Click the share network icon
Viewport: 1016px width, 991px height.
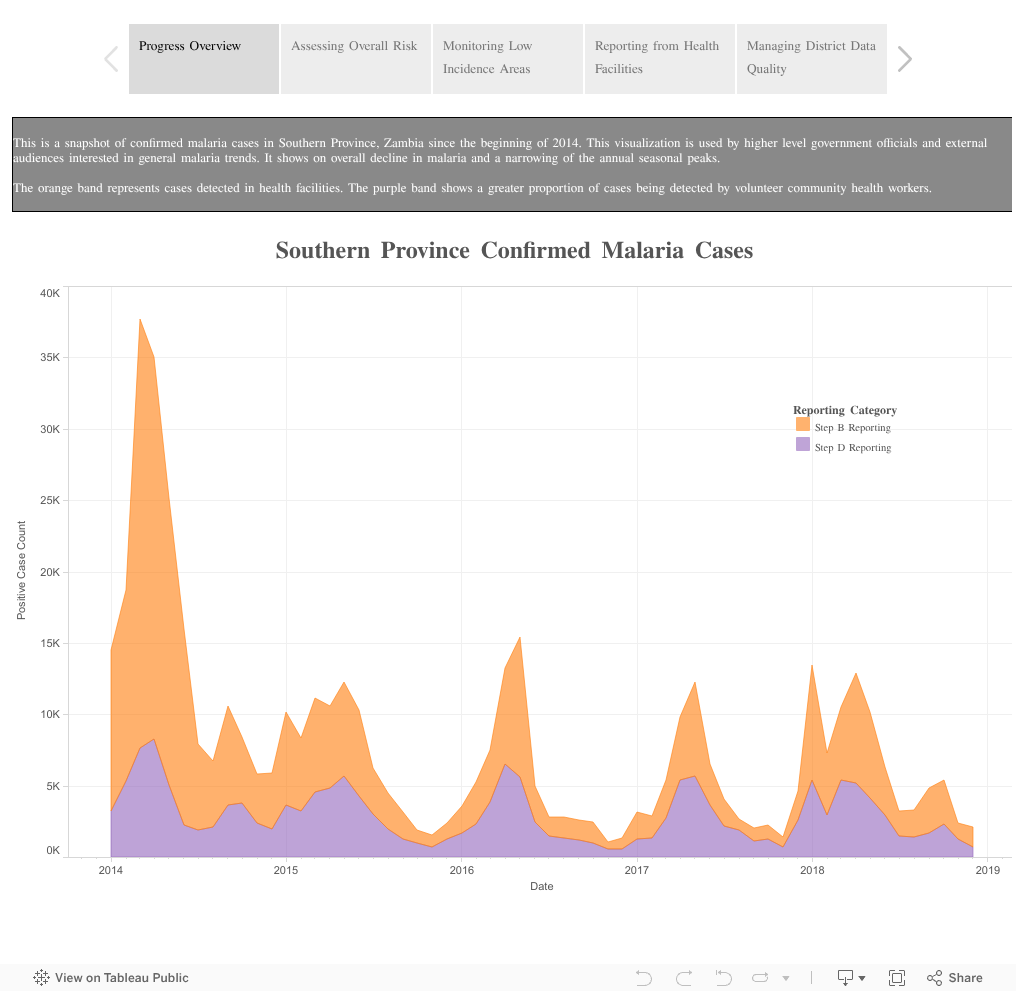[934, 977]
